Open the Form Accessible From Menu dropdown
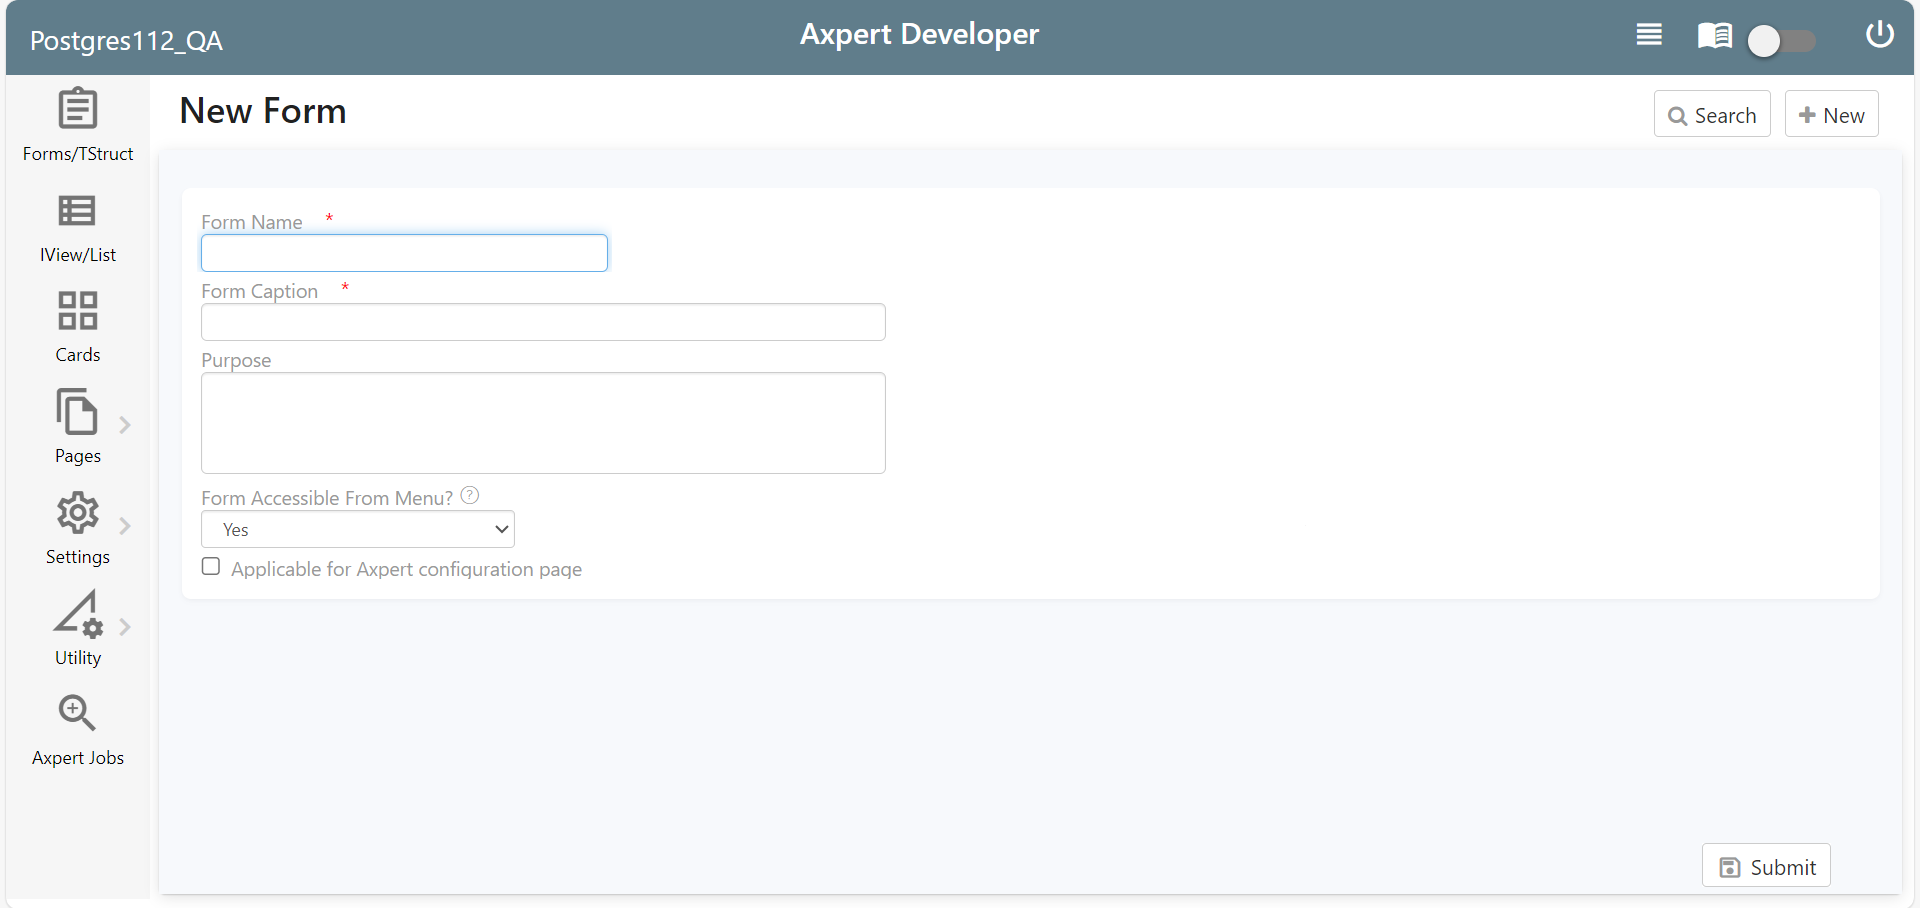The image size is (1920, 908). tap(357, 529)
